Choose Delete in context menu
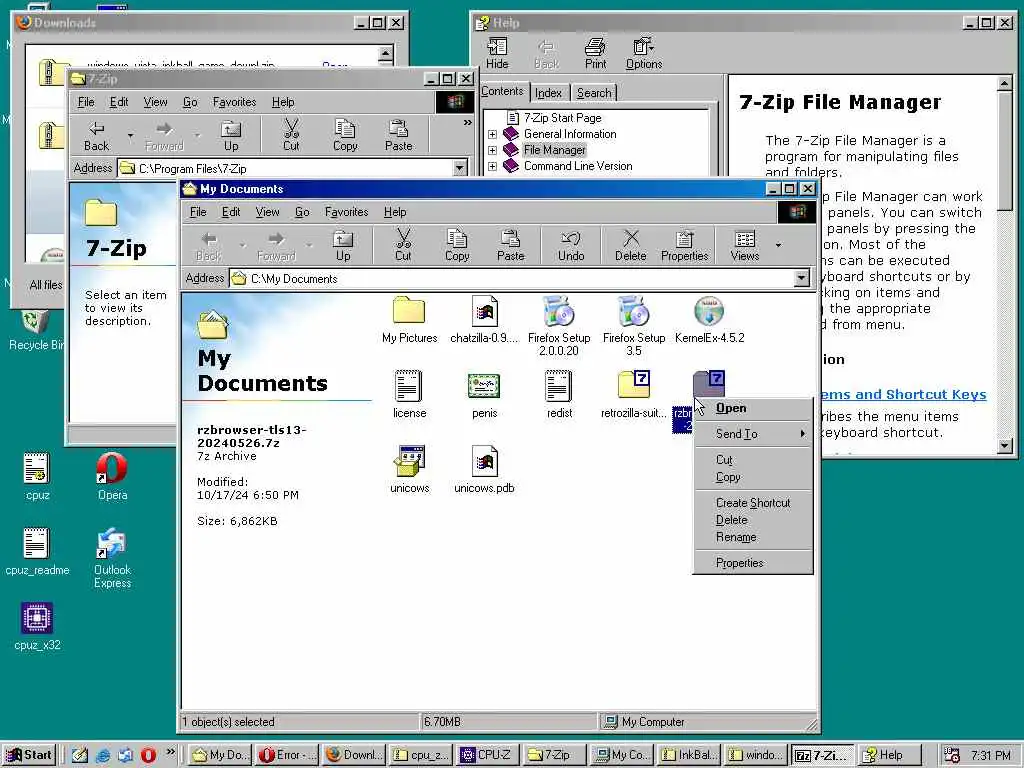Screen dimensions: 1024x768 click(x=754, y=520)
